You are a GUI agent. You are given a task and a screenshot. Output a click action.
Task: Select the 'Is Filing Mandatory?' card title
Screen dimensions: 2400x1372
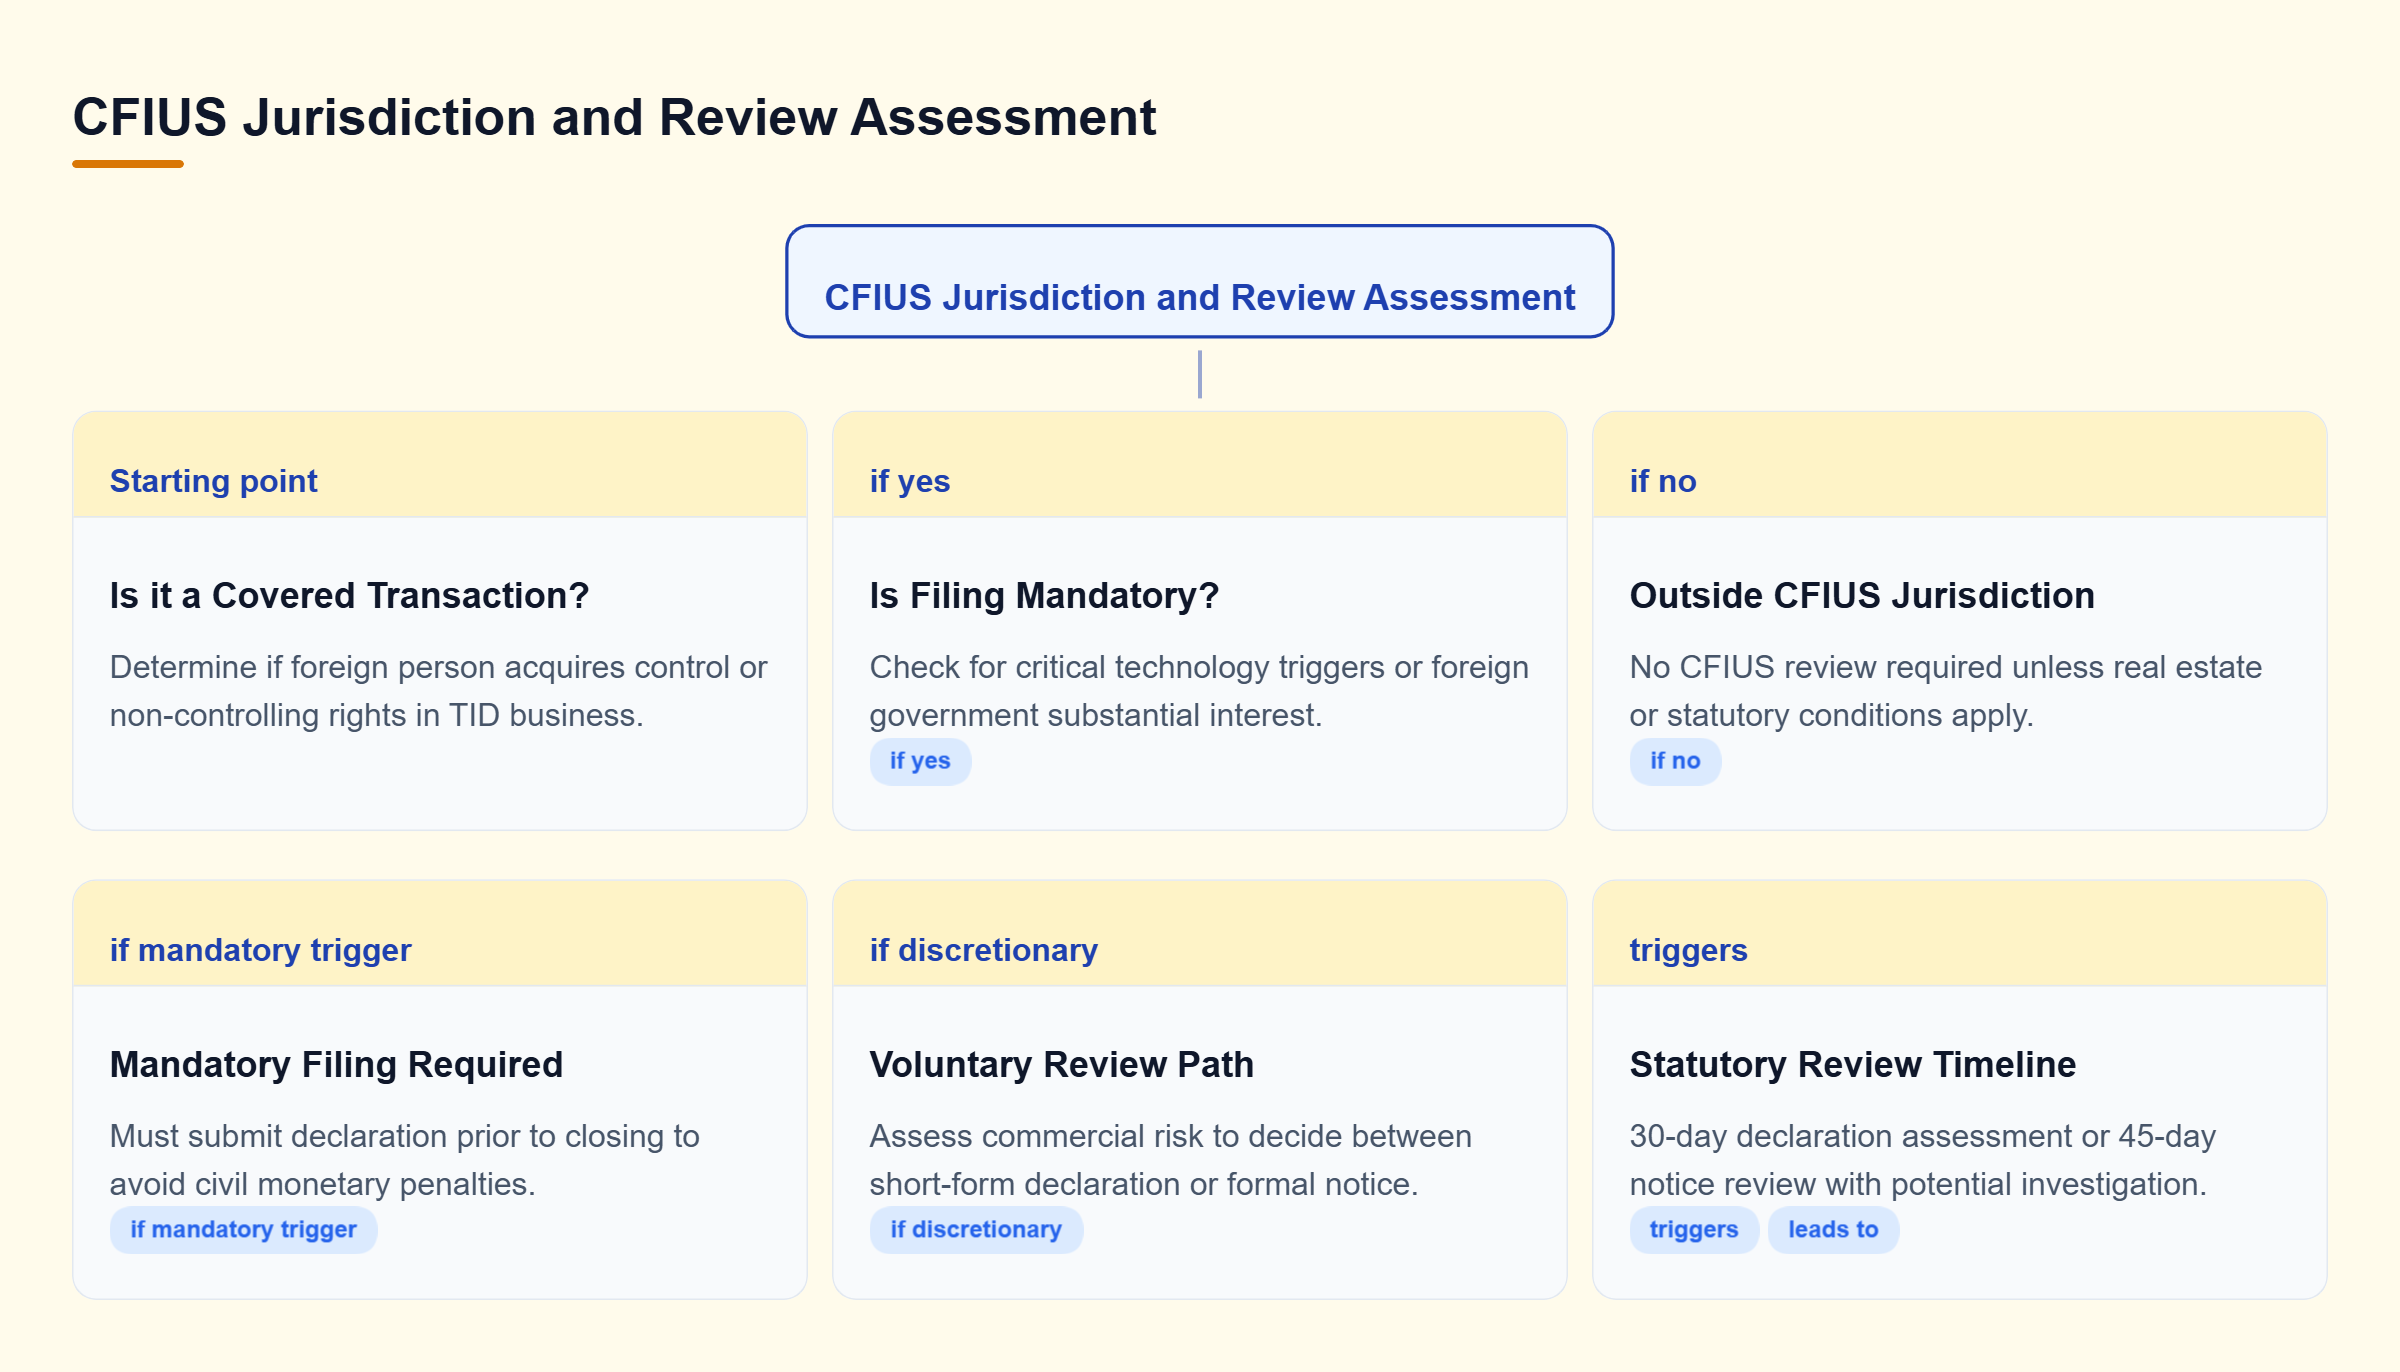1044,595
